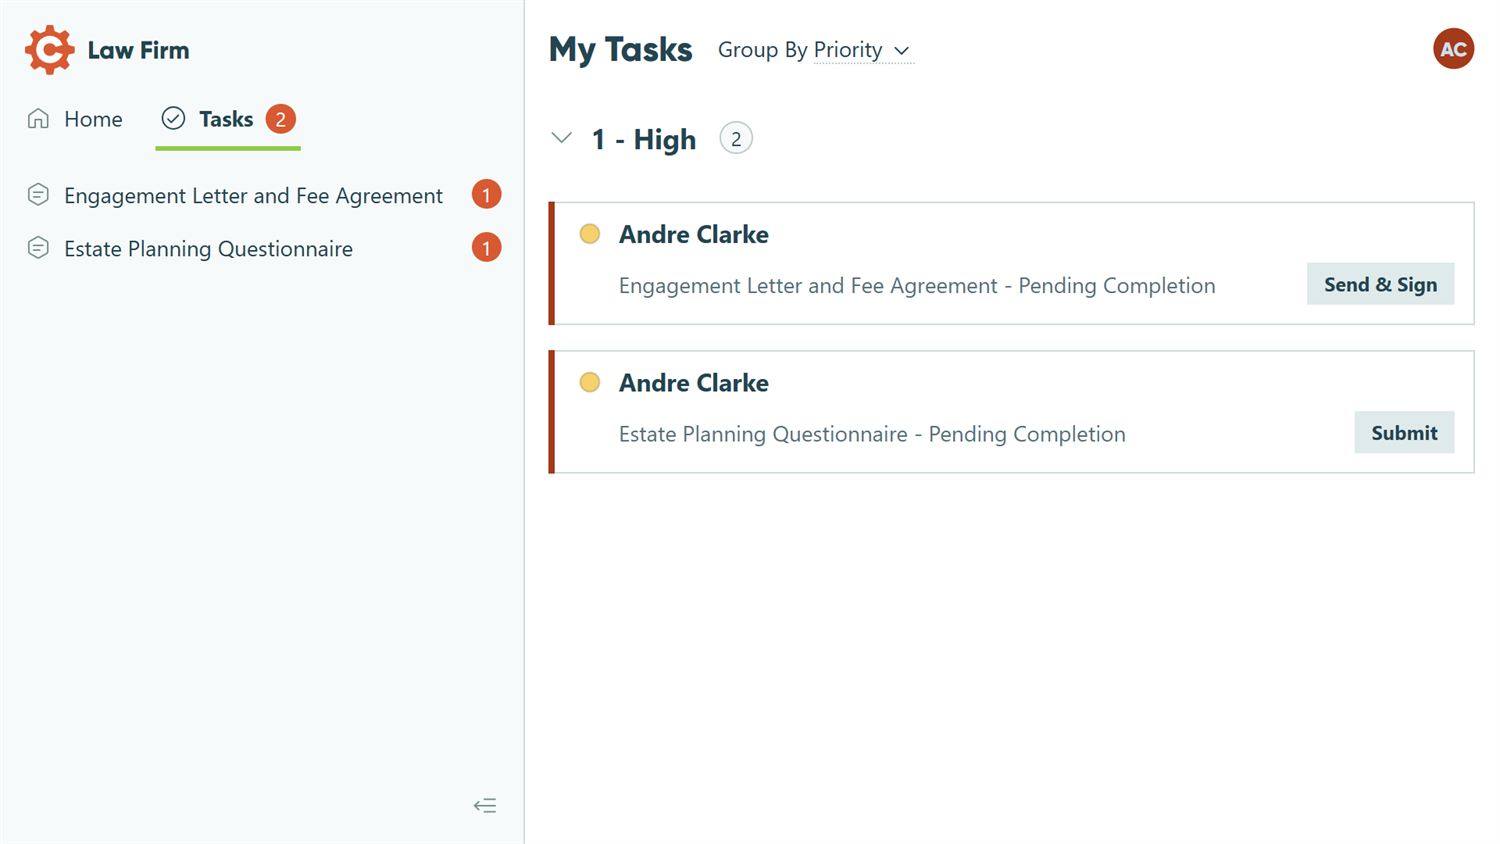Click the checkmark icon next to Tasks
Screen dimensions: 1500x844
pyautogui.click(x=172, y=117)
